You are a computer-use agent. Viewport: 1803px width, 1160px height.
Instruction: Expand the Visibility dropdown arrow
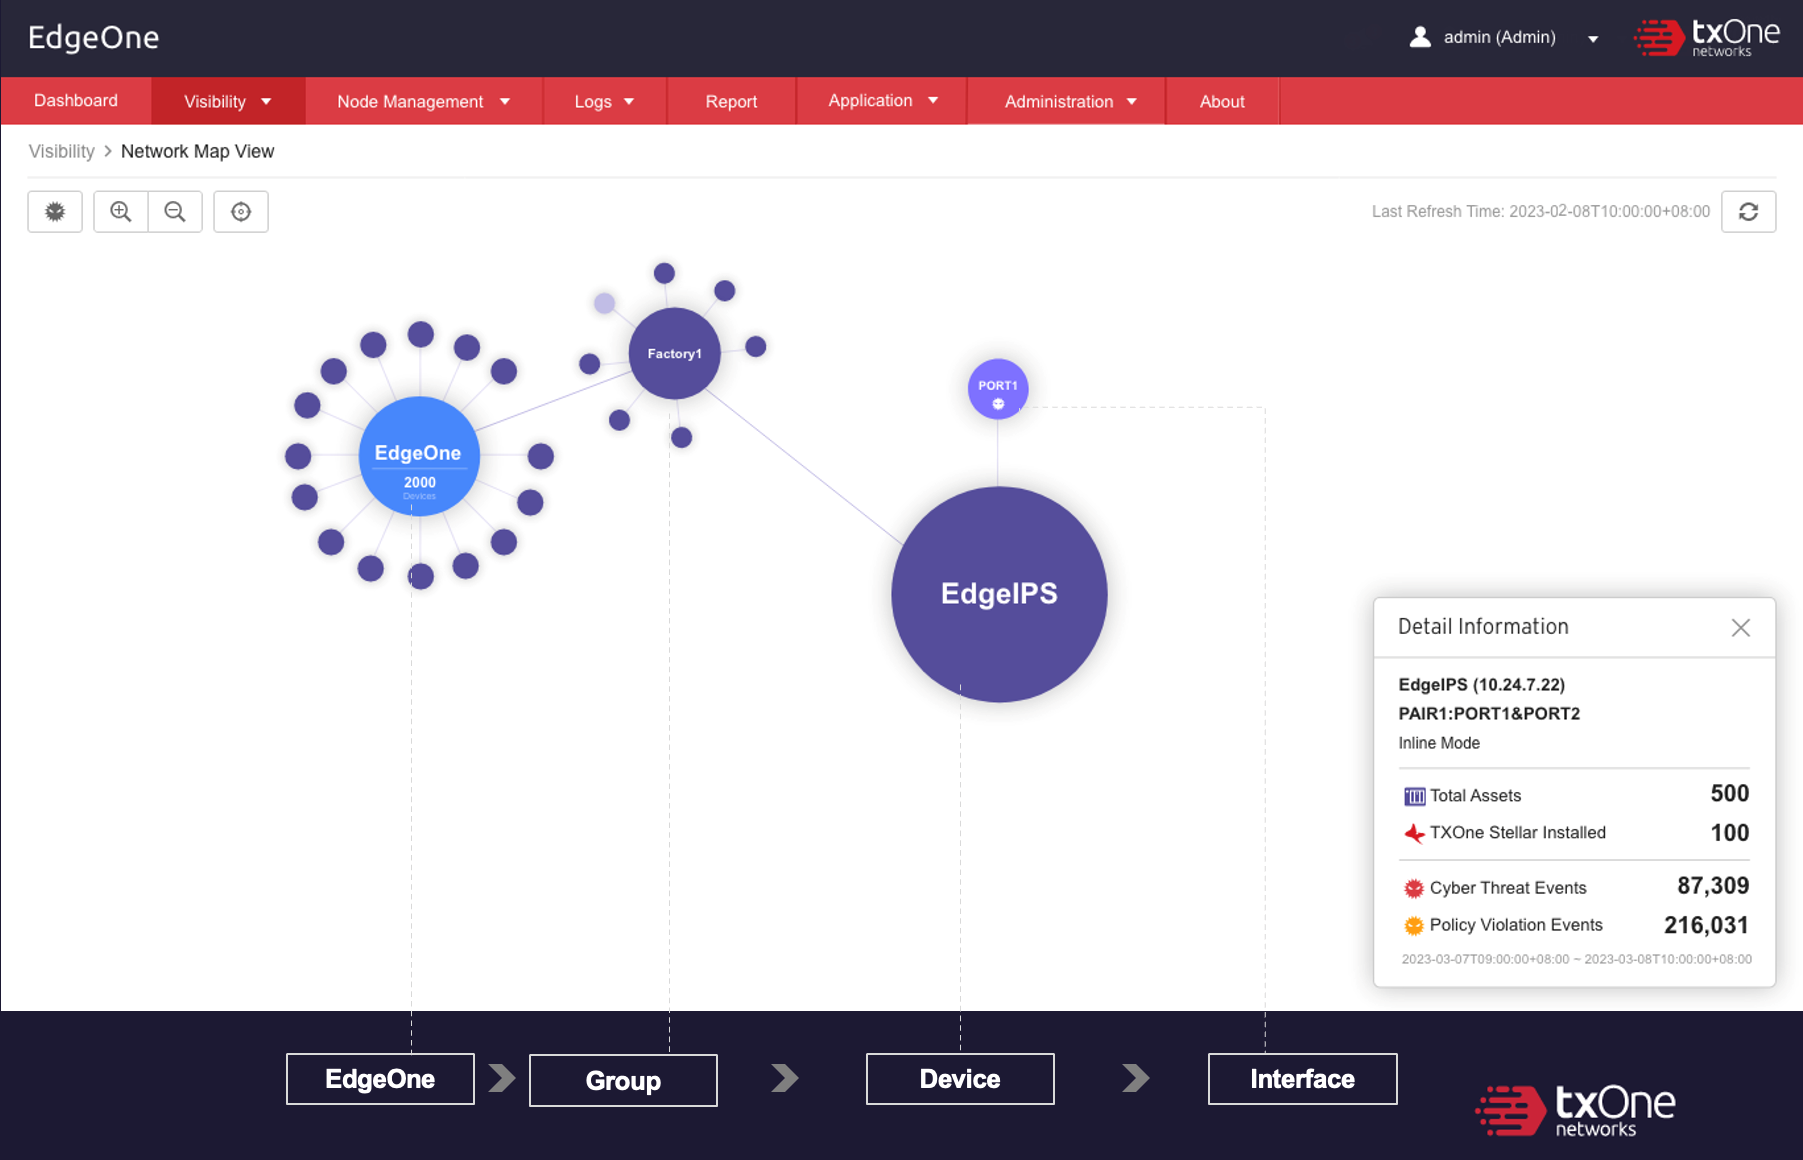(266, 102)
